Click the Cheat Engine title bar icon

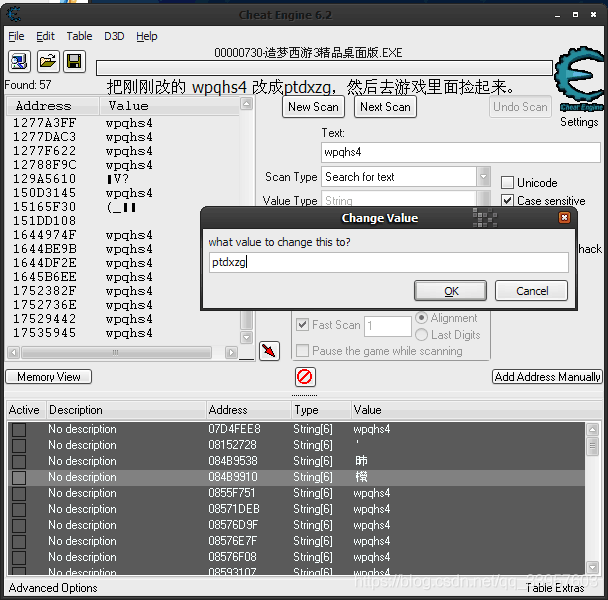click(14, 15)
